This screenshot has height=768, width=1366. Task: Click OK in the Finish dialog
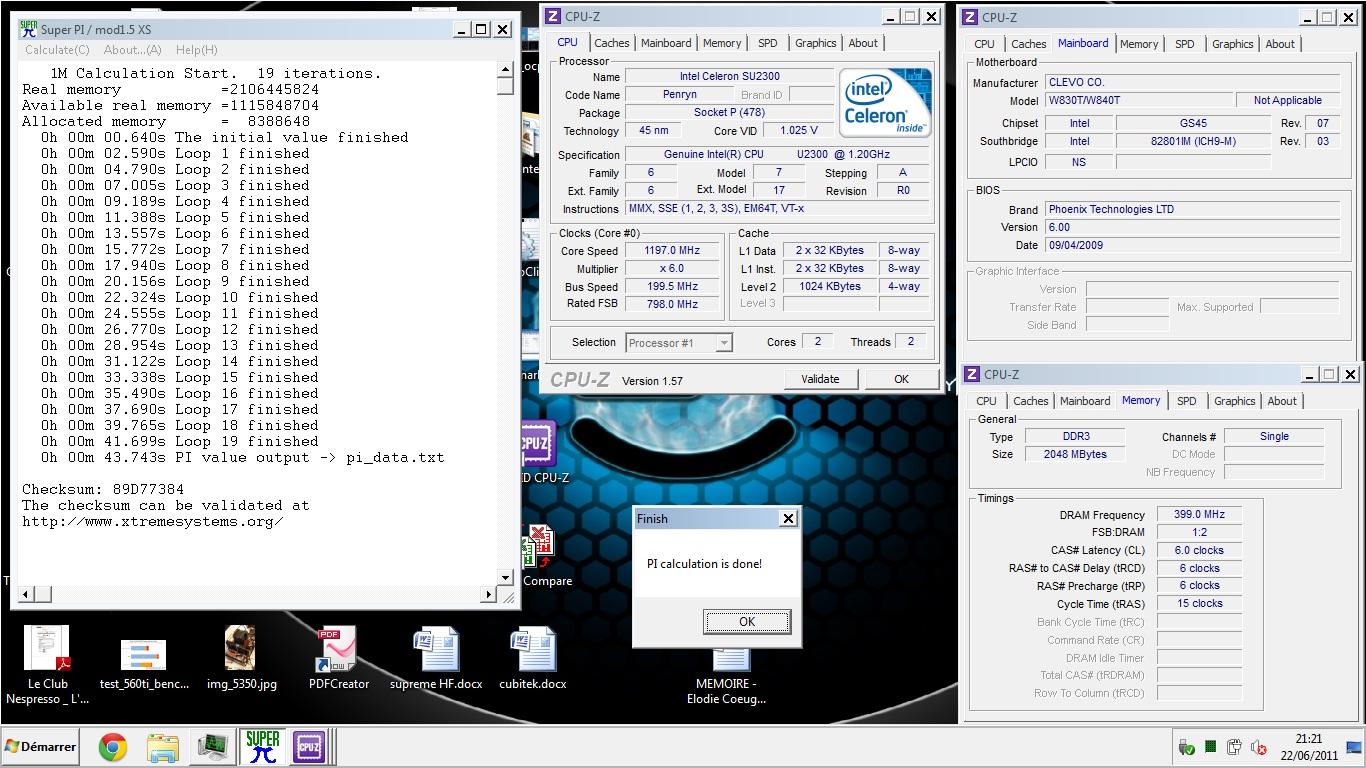[746, 621]
